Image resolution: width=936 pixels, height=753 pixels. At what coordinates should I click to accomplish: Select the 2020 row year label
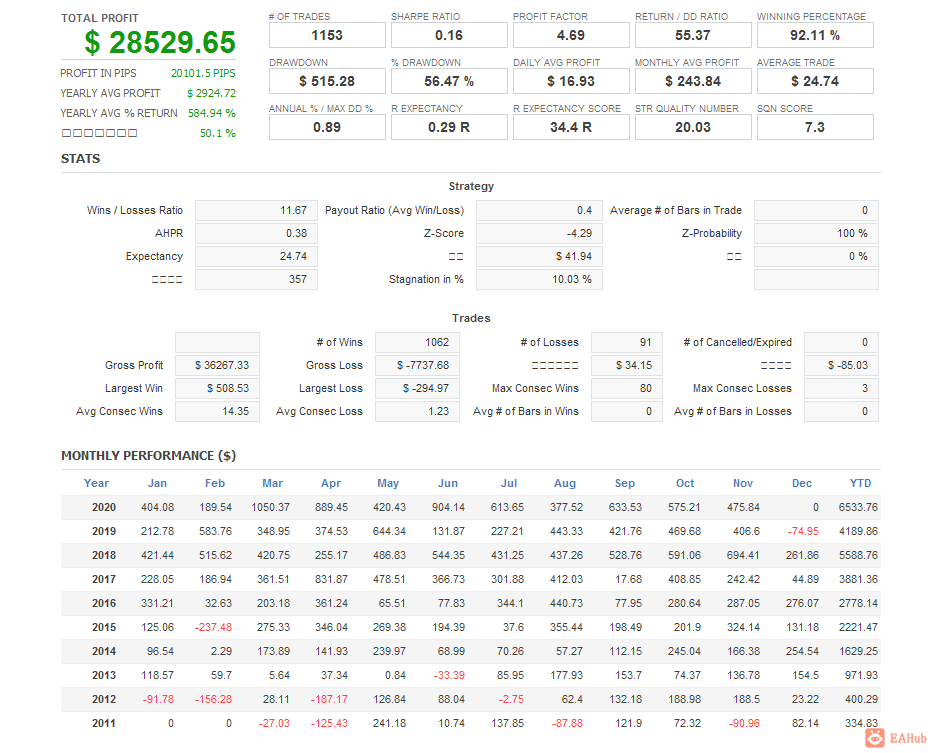(x=104, y=507)
